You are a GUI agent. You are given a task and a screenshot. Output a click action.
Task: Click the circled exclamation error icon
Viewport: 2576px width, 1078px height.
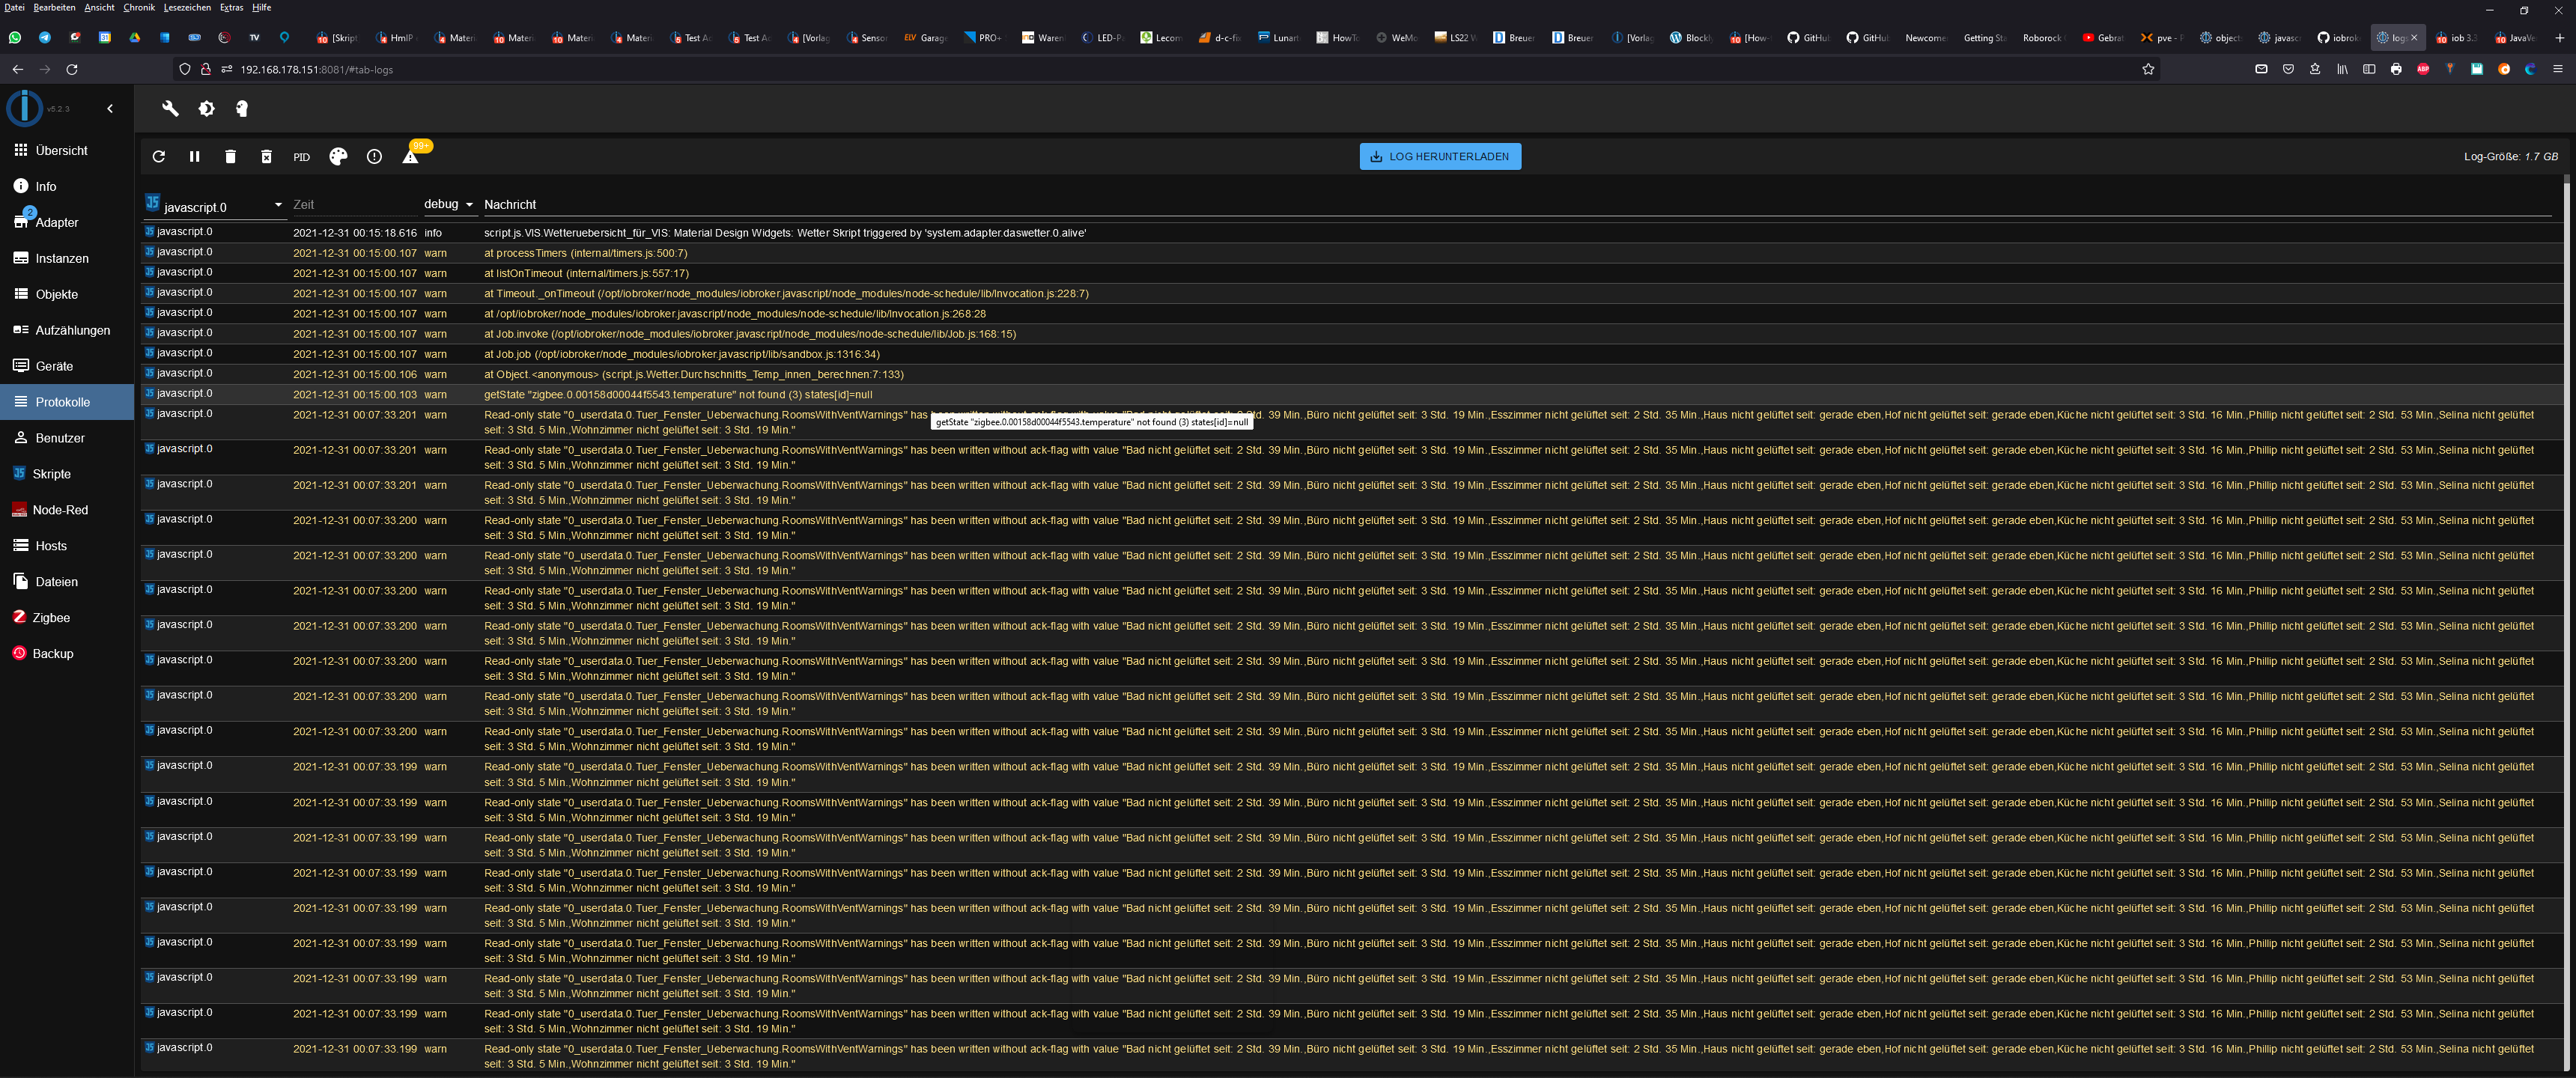pos(374,157)
